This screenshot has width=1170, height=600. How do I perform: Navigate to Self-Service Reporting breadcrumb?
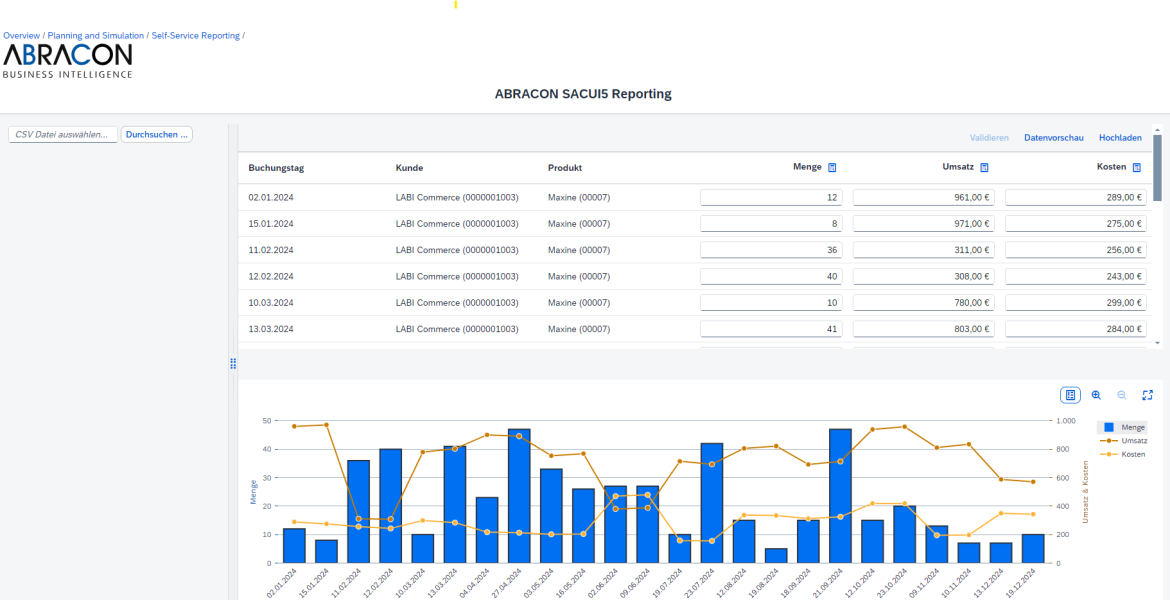coord(195,36)
